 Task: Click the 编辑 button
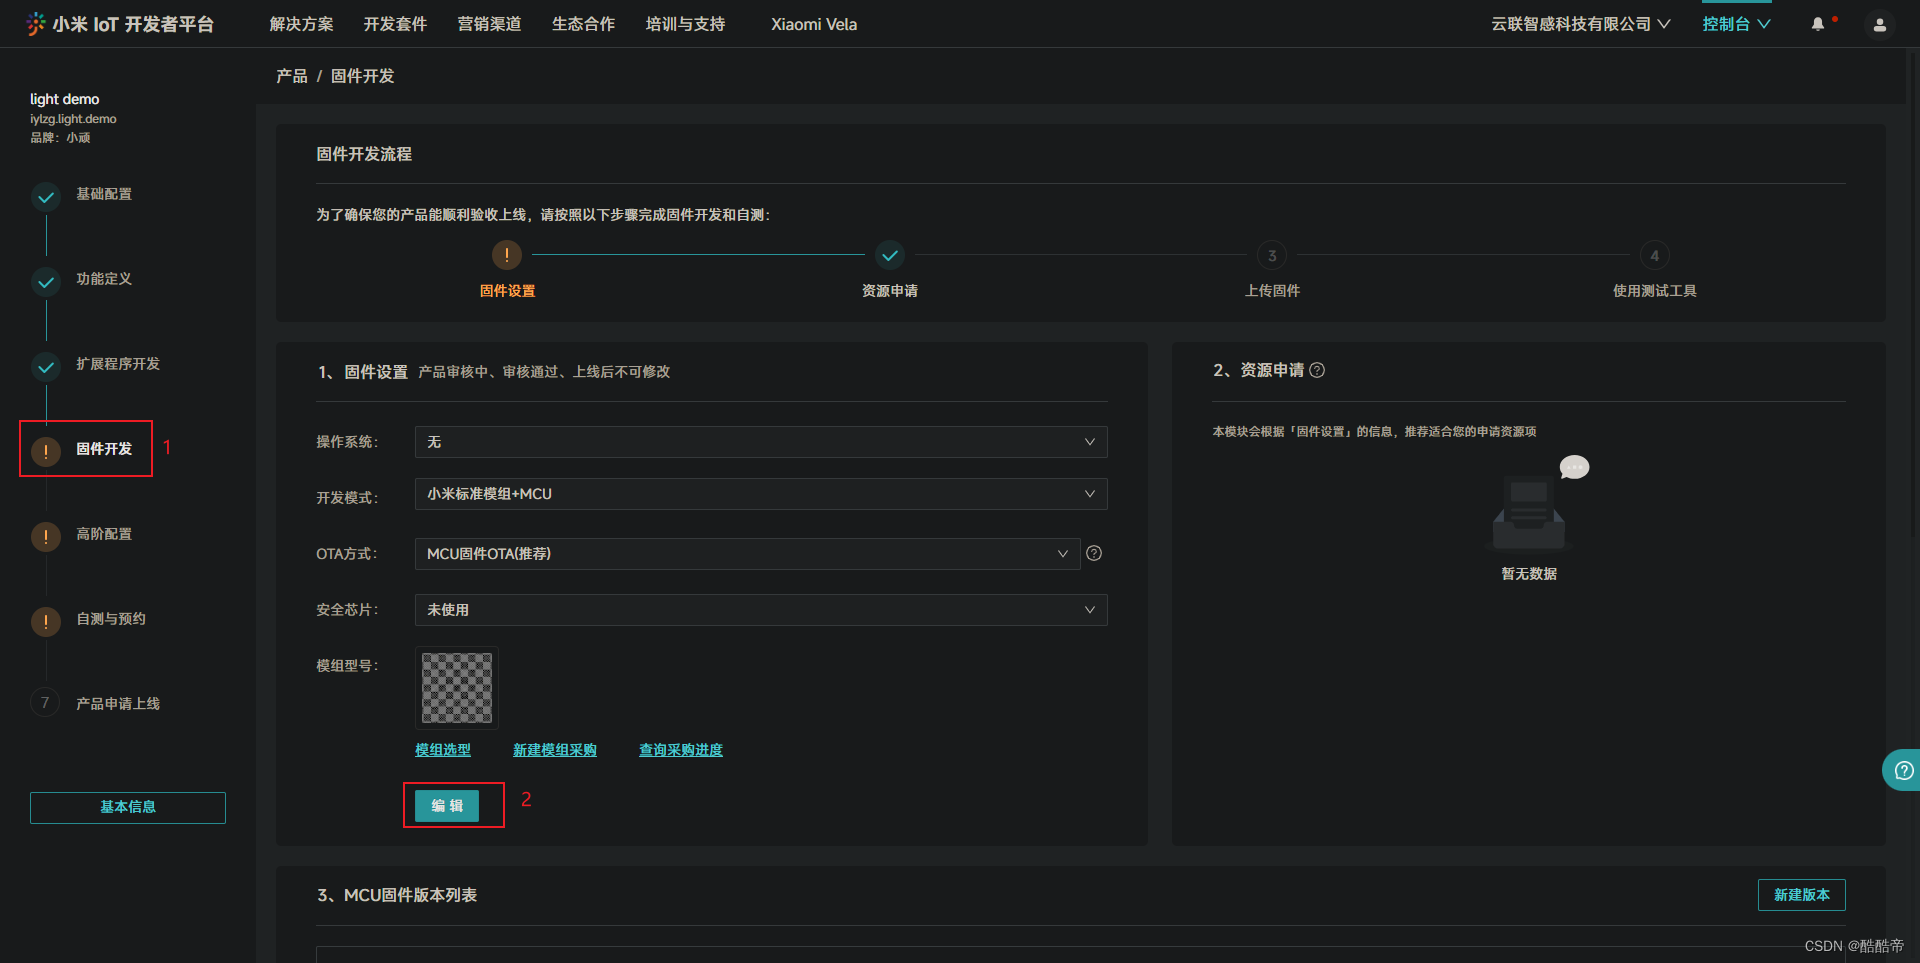447,806
